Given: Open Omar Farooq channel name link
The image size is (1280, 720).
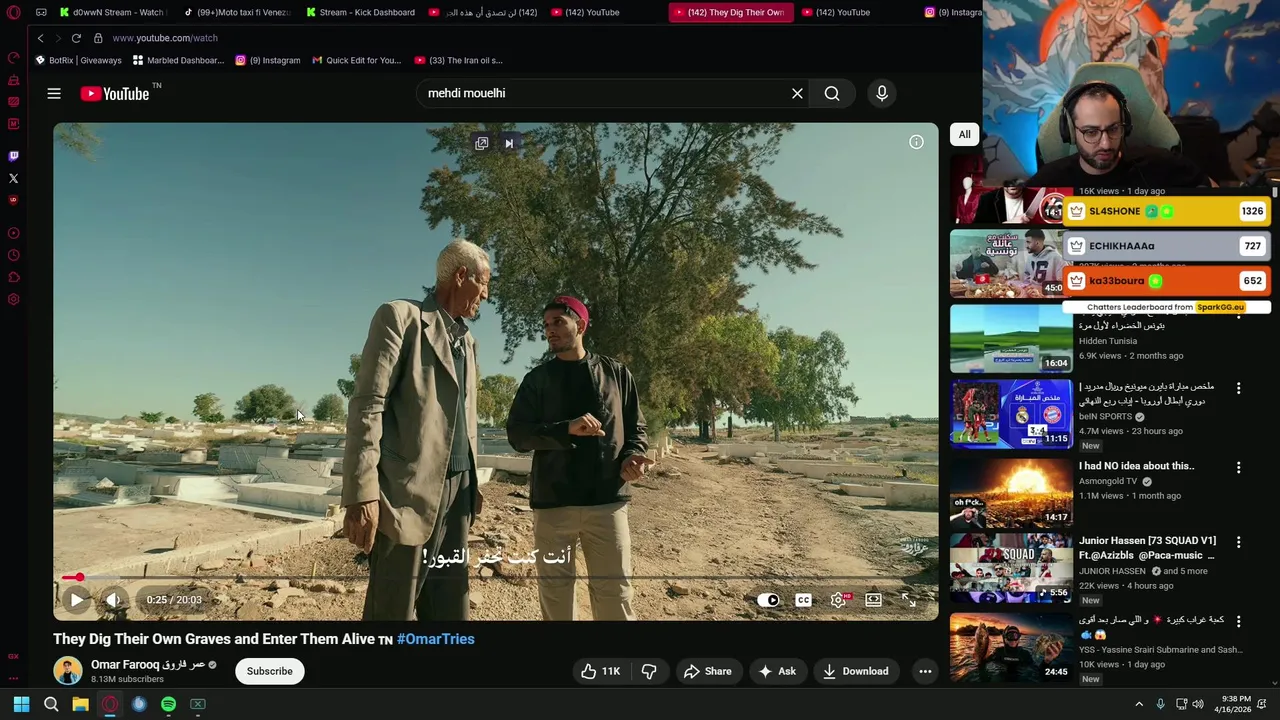Looking at the screenshot, I should (148, 665).
